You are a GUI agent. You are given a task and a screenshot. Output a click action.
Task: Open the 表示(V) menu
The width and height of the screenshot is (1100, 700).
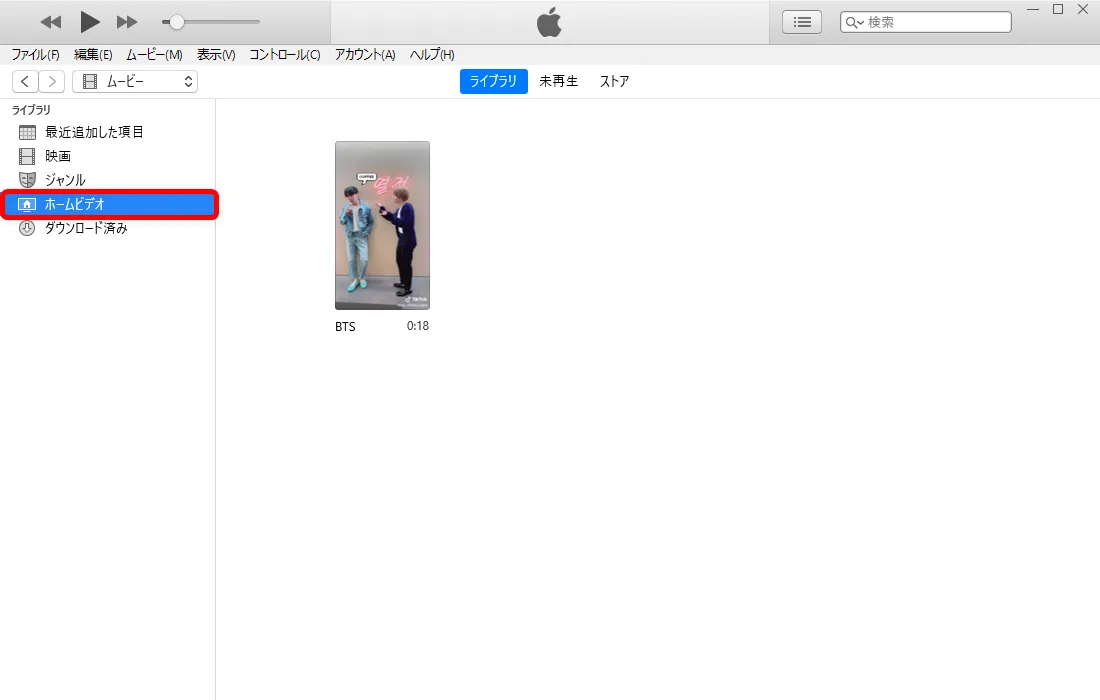coord(216,55)
